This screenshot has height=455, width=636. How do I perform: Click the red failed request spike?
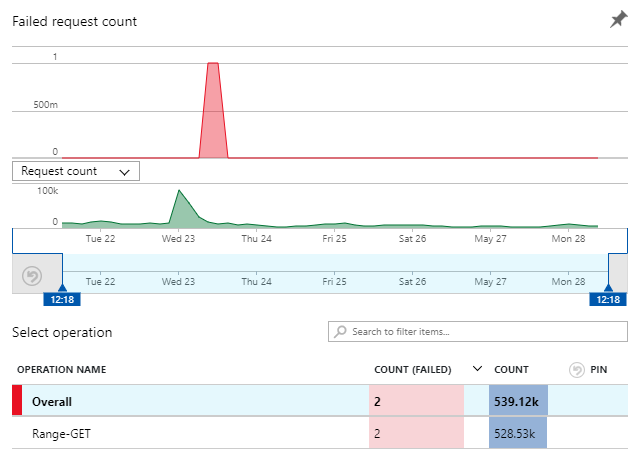[x=213, y=109]
